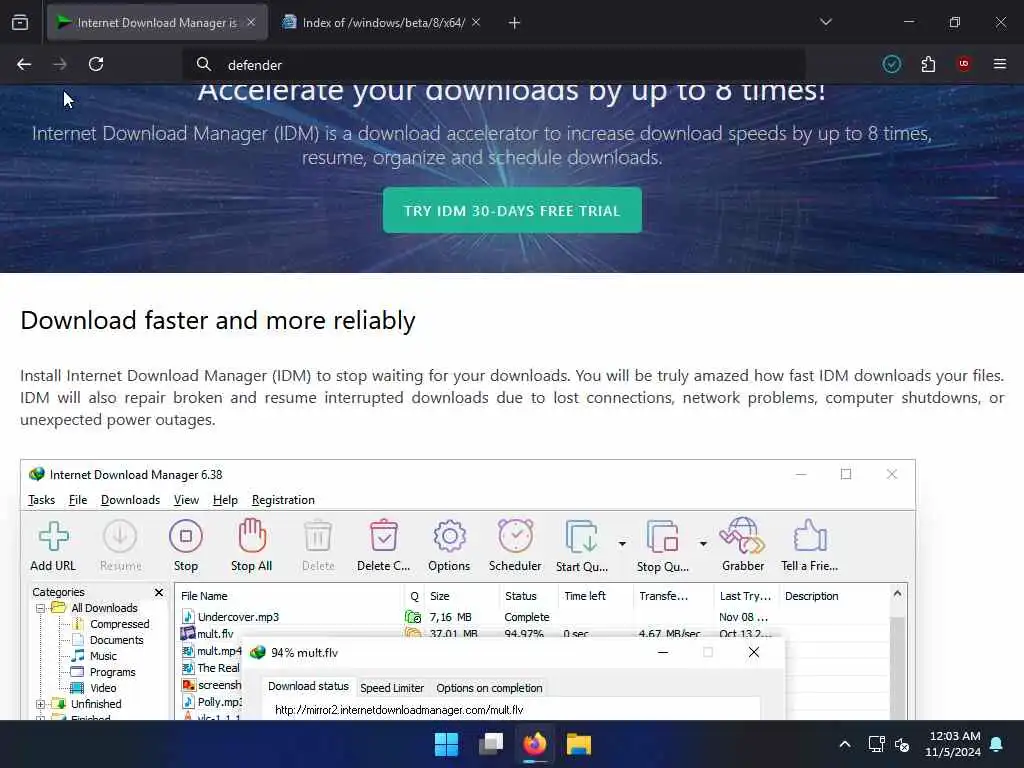
Task: Click the Delete C... toolbar icon
Action: 383,536
